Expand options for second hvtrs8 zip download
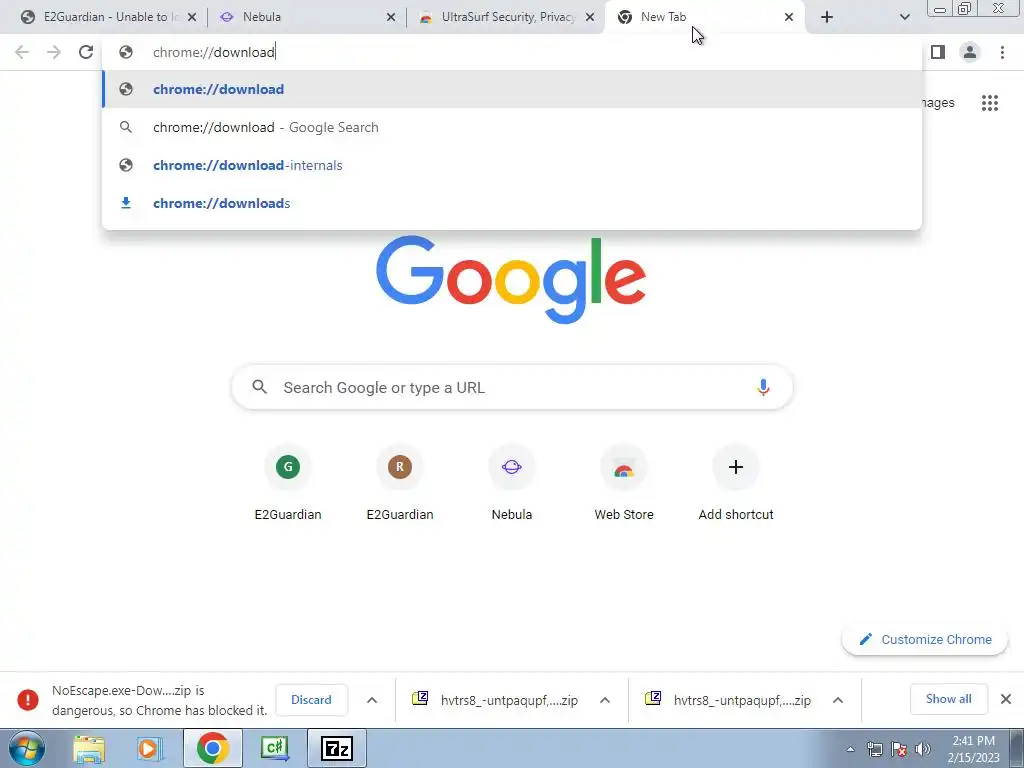This screenshot has width=1024, height=768. pyautogui.click(x=838, y=699)
